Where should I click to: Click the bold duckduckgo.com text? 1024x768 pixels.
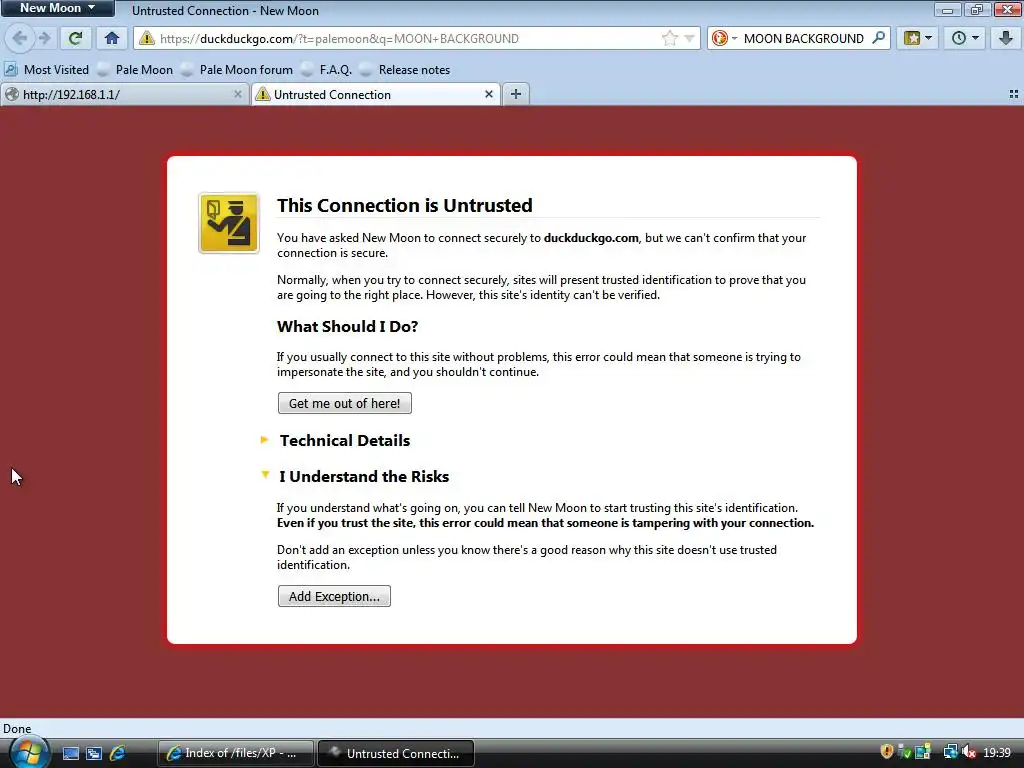[591, 238]
